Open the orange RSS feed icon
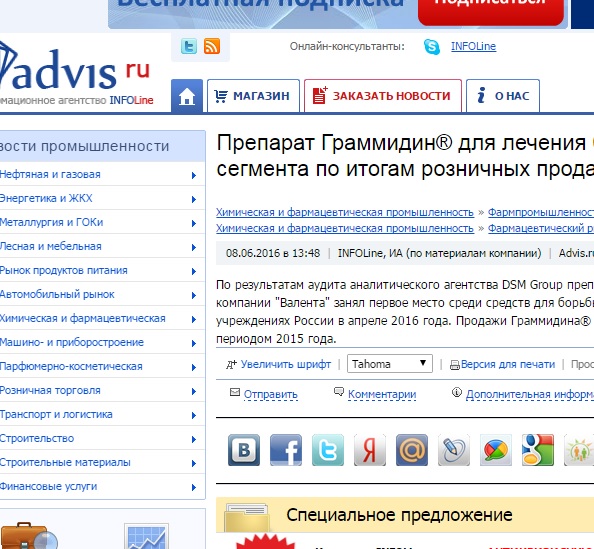 coord(212,46)
